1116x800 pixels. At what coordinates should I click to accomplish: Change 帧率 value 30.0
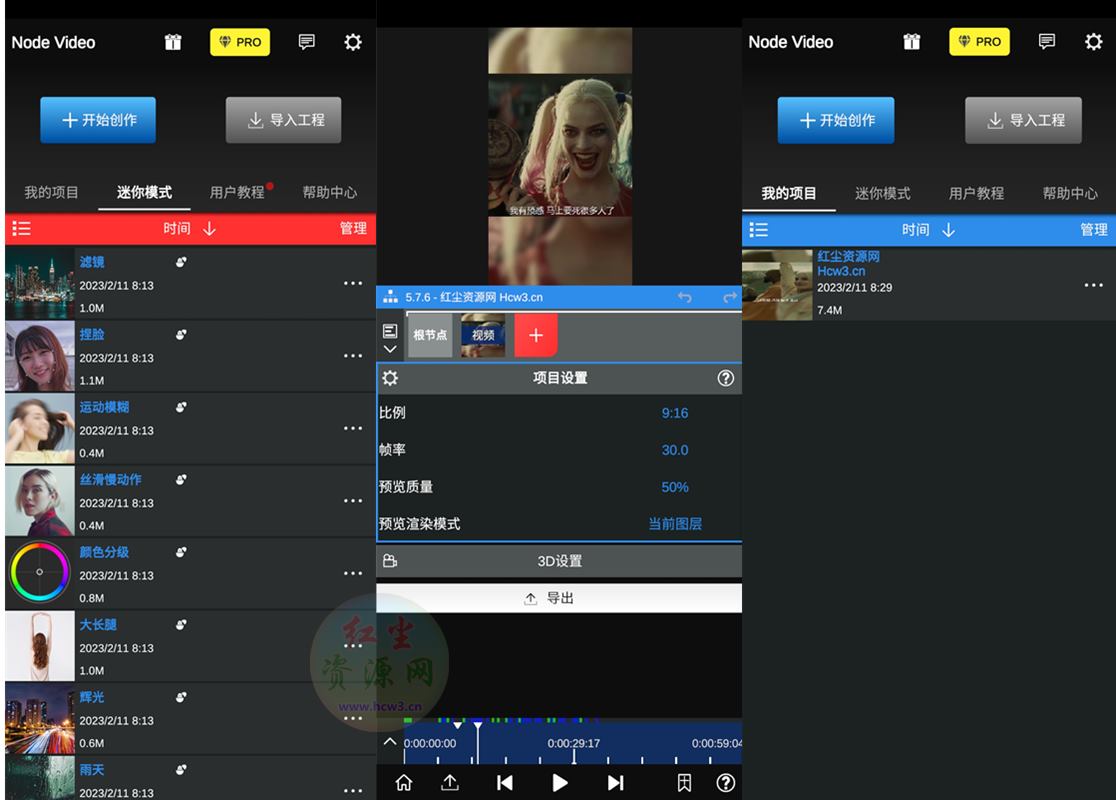(675, 450)
